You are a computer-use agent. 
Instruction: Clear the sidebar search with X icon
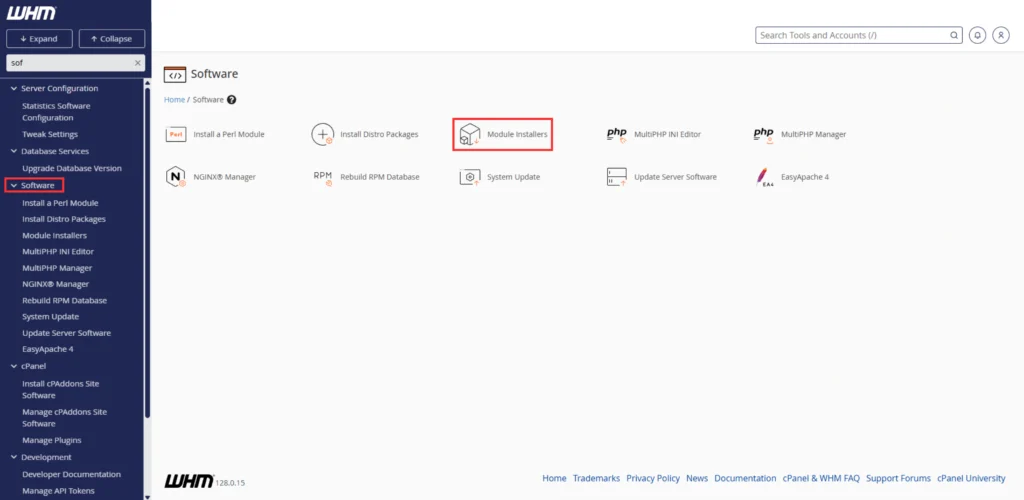[x=138, y=63]
